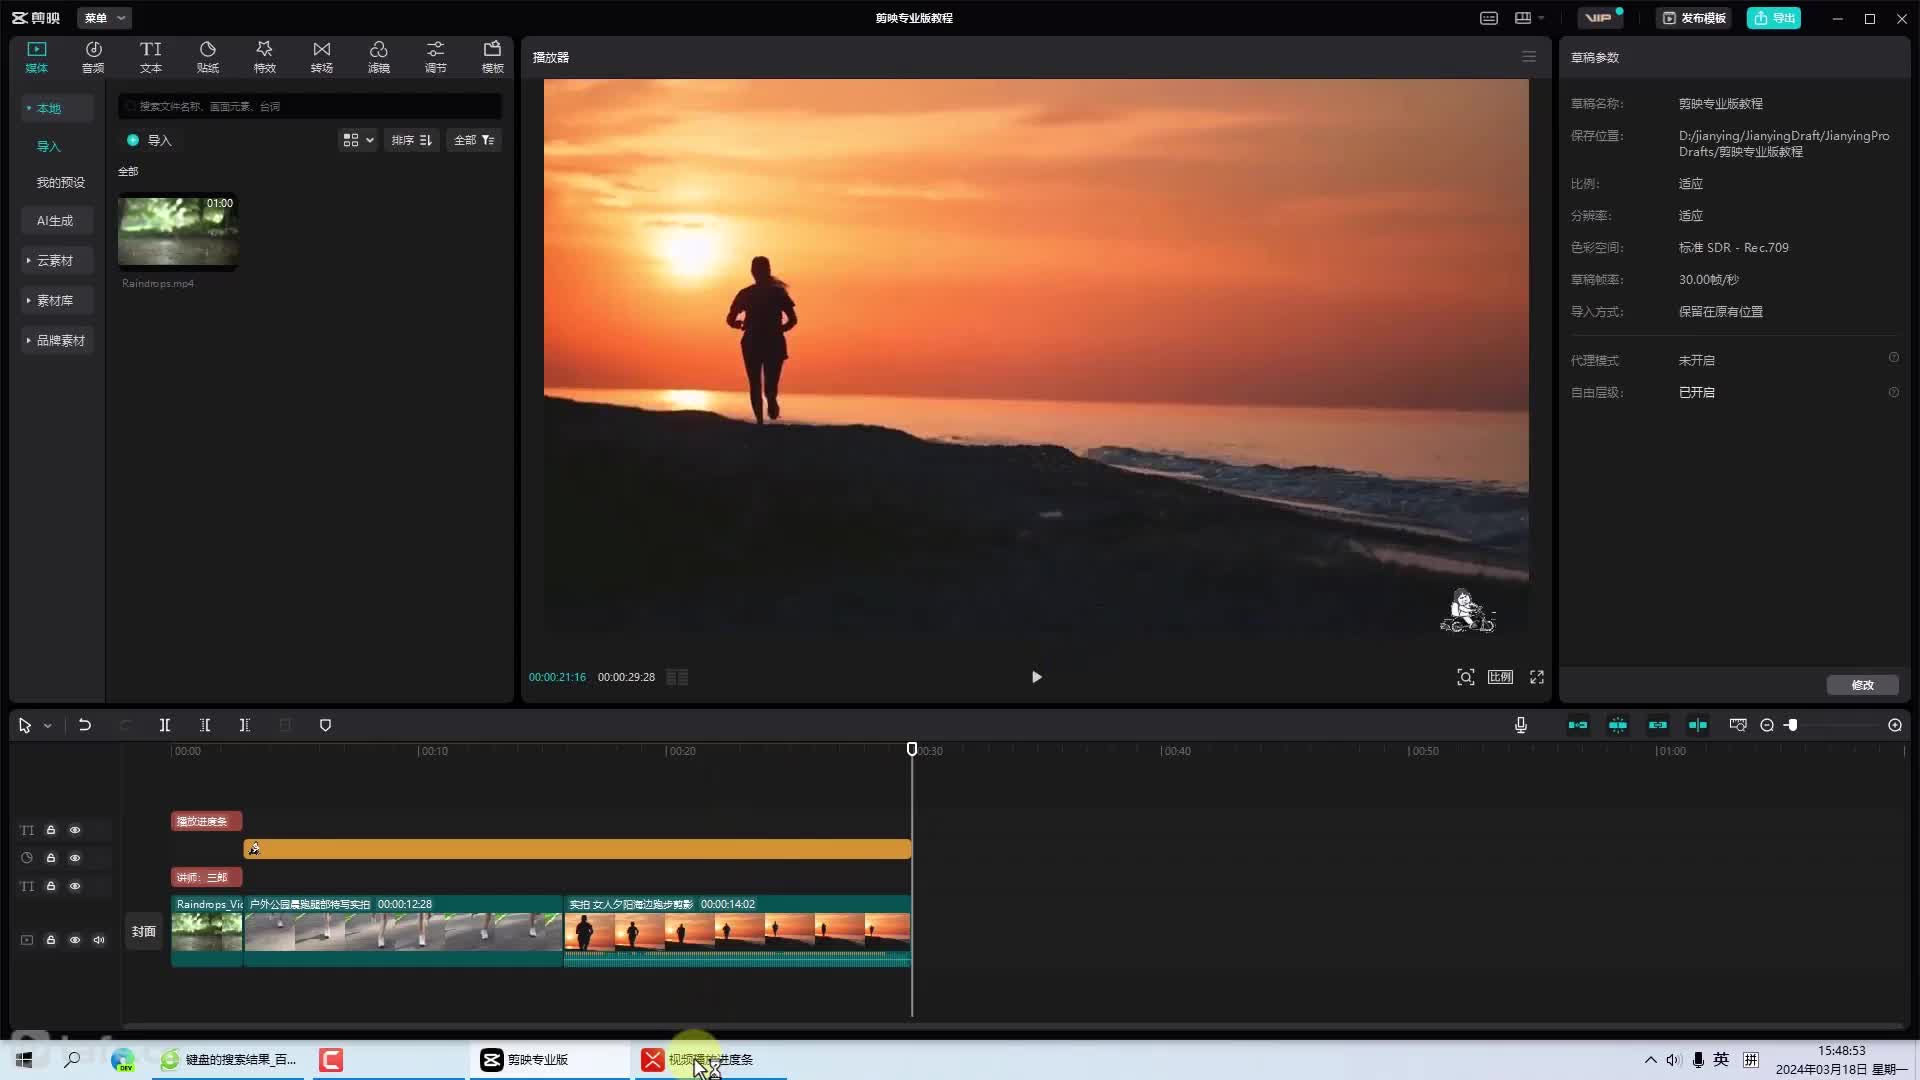Screen dimensions: 1920x1080
Task: Click the timeline thumbnail display icon
Action: click(x=1738, y=725)
